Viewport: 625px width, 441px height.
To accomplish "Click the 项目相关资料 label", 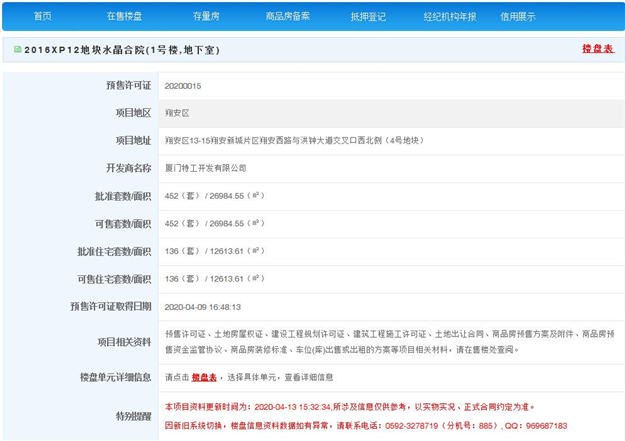I will pos(124,342).
